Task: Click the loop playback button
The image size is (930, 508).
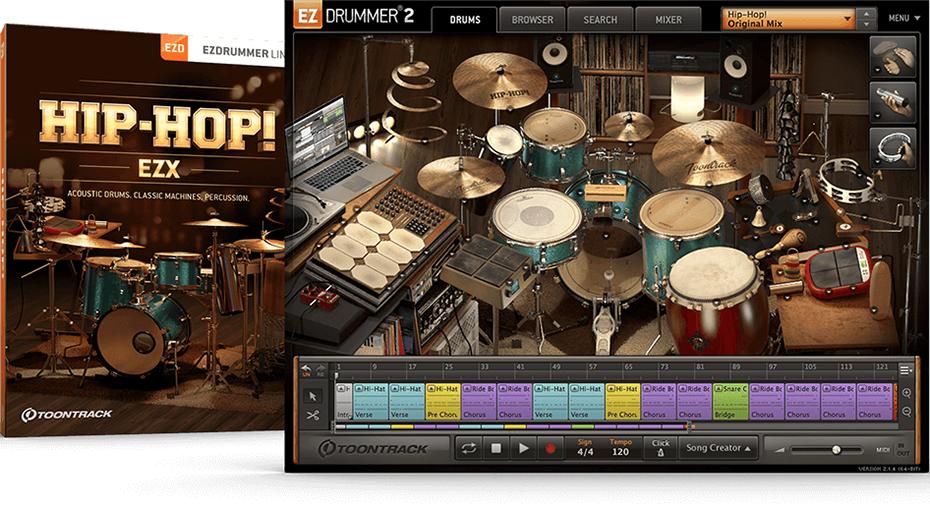Action: tap(468, 449)
